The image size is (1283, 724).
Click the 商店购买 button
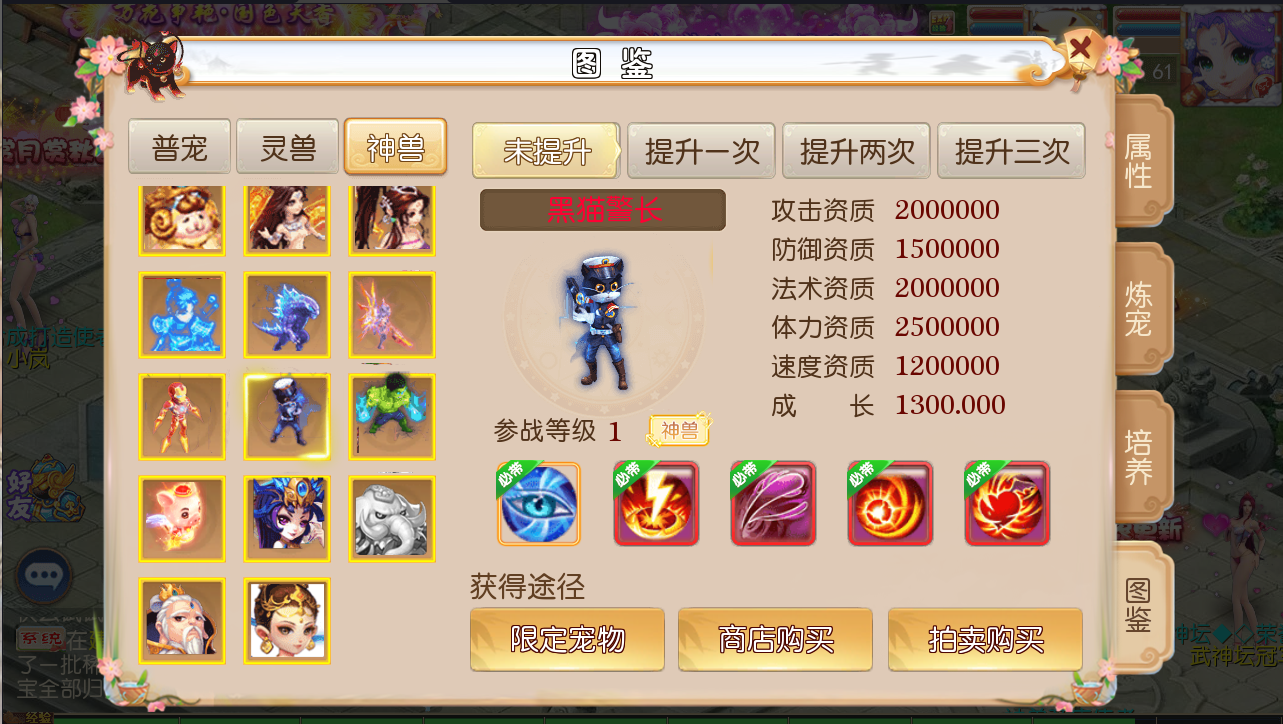(776, 639)
